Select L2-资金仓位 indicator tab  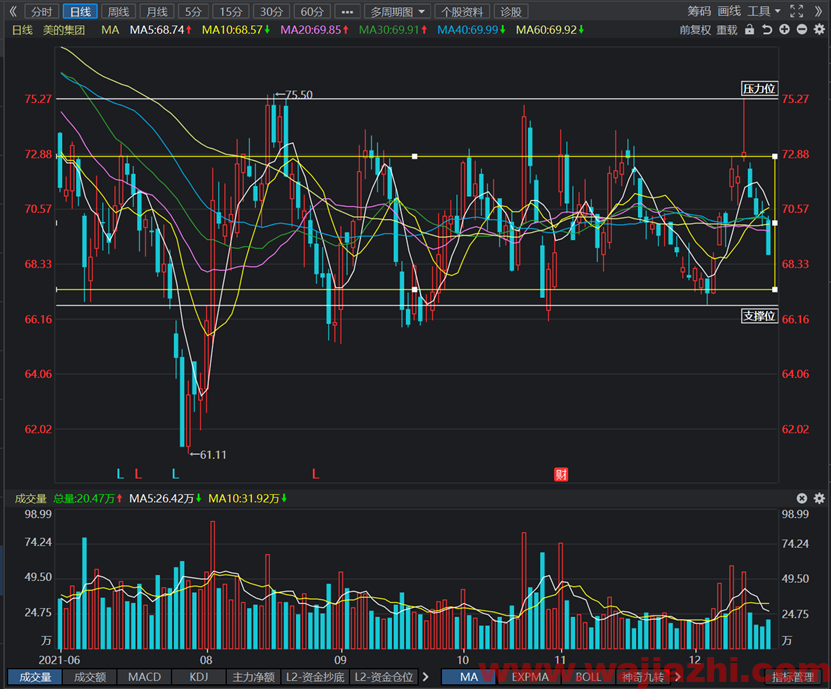[384, 677]
